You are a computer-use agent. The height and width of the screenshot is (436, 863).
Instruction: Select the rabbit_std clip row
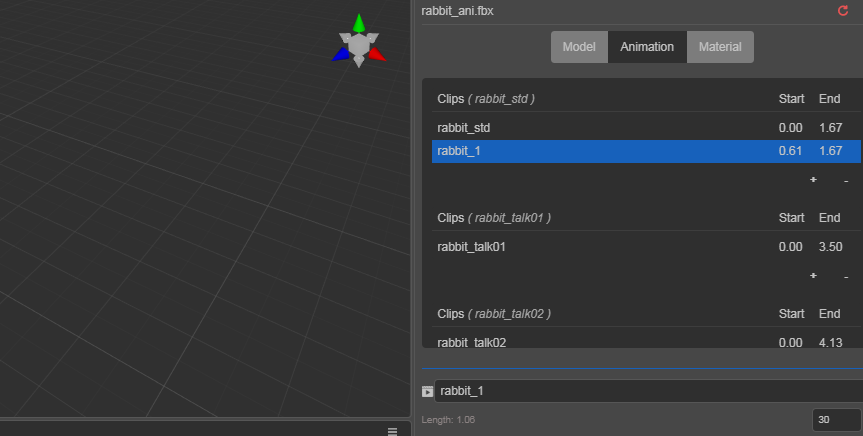tap(646, 128)
